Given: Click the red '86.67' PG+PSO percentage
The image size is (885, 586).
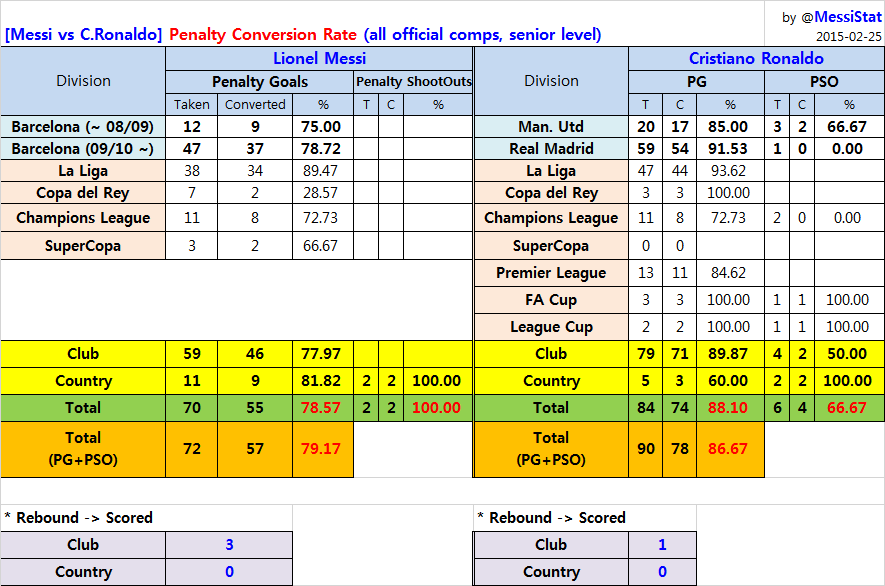Looking at the screenshot, I should [730, 449].
